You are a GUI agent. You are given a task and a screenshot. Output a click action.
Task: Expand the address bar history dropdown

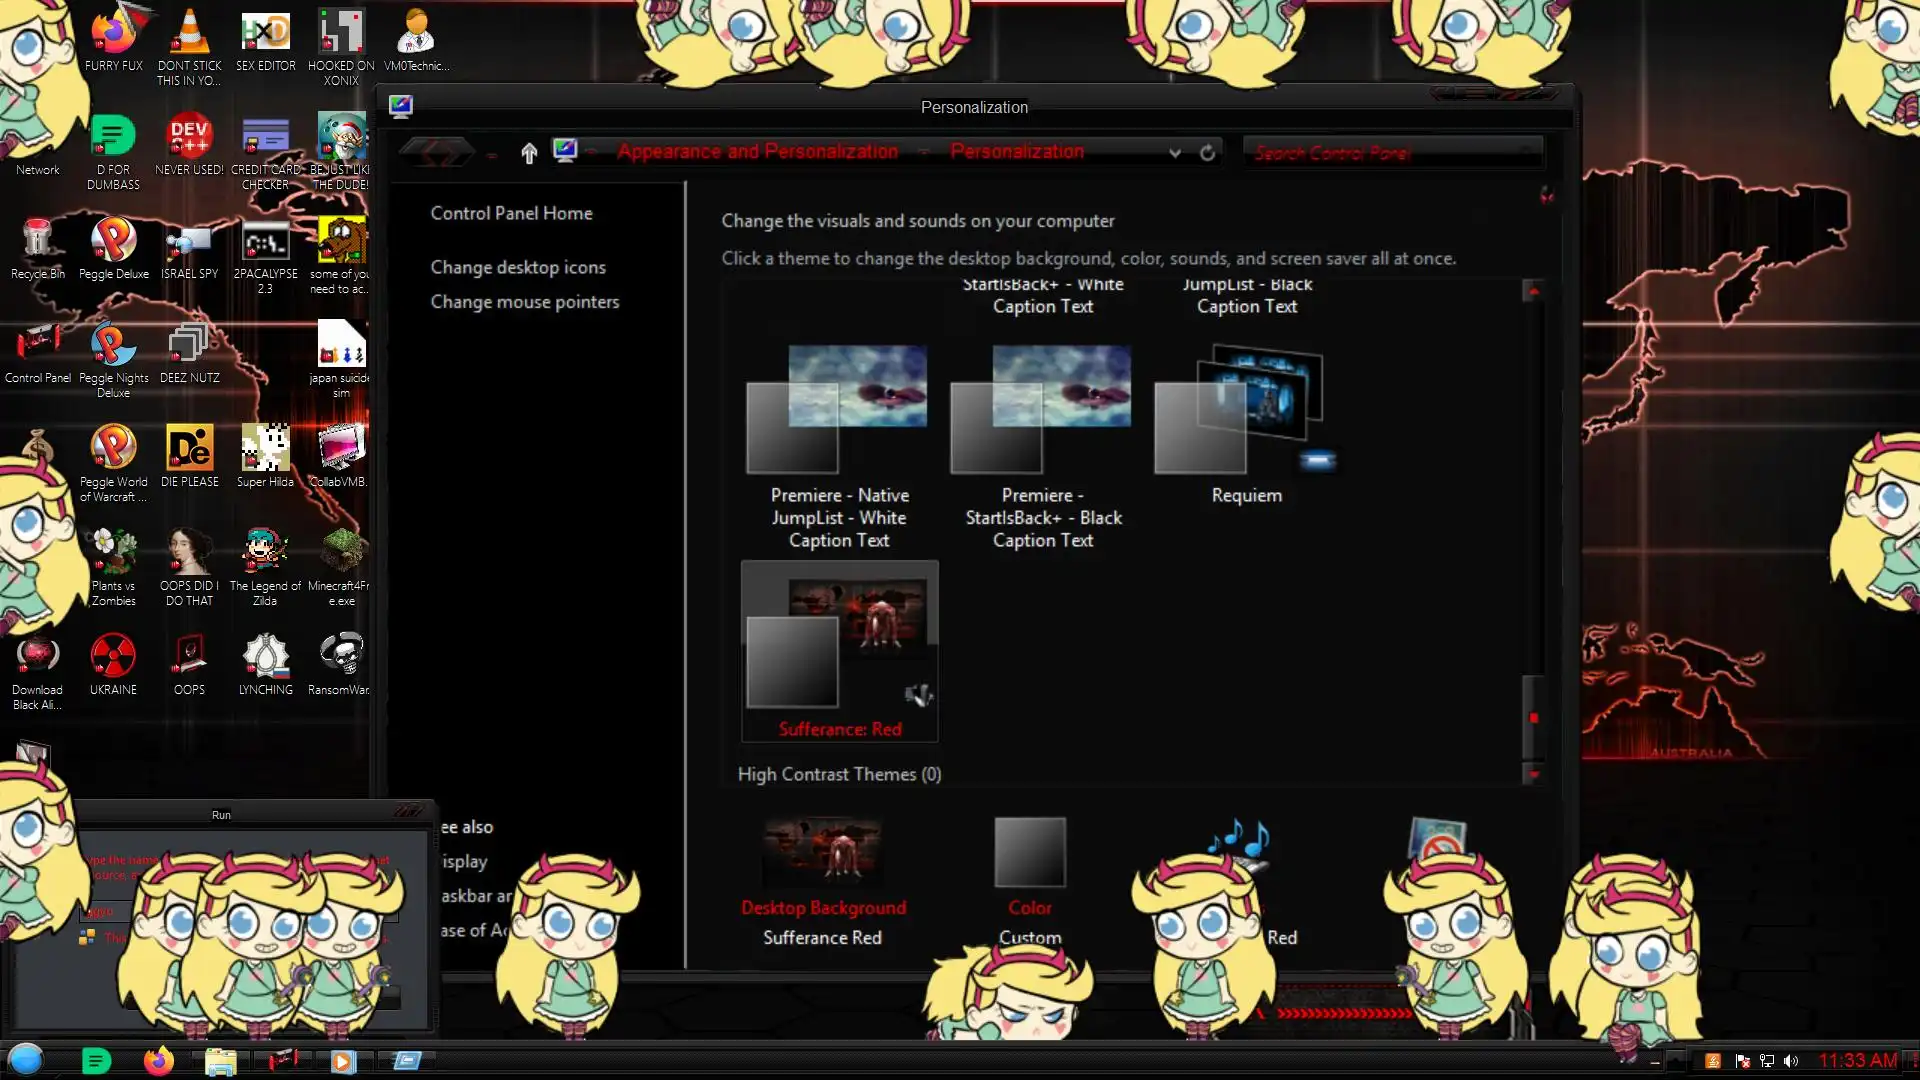coord(1175,152)
